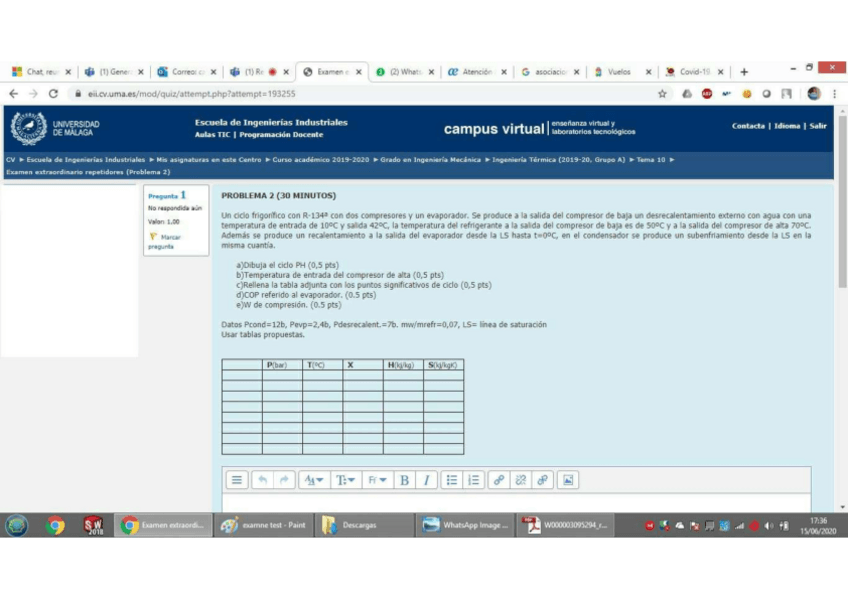This screenshot has height=599, width=848.
Task: Click the undo arrow in the editor toolbar
Action: (262, 480)
